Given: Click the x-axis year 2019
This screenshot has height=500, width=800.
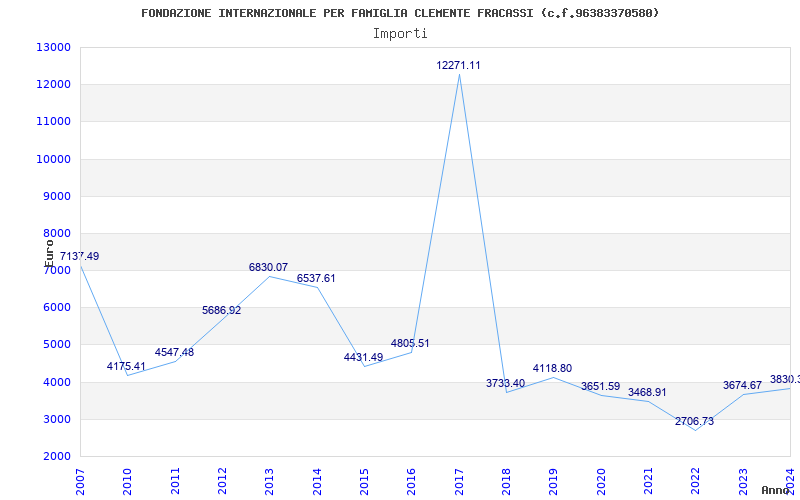Looking at the screenshot, I should 554,482.
